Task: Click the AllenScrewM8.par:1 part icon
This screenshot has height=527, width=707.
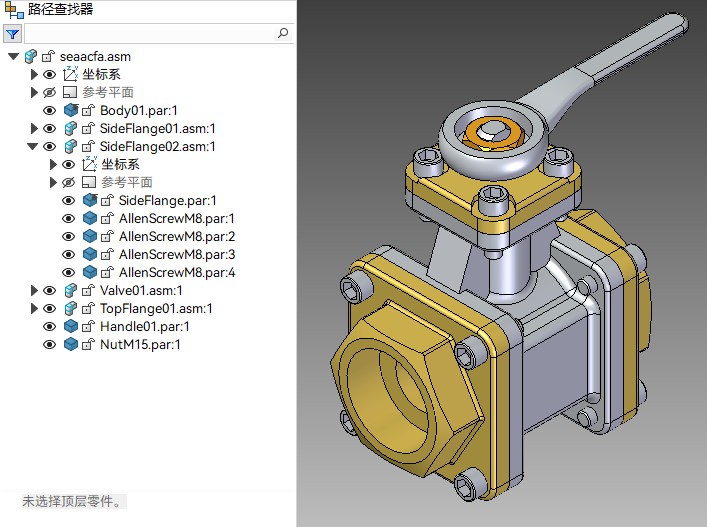Action: [x=90, y=219]
